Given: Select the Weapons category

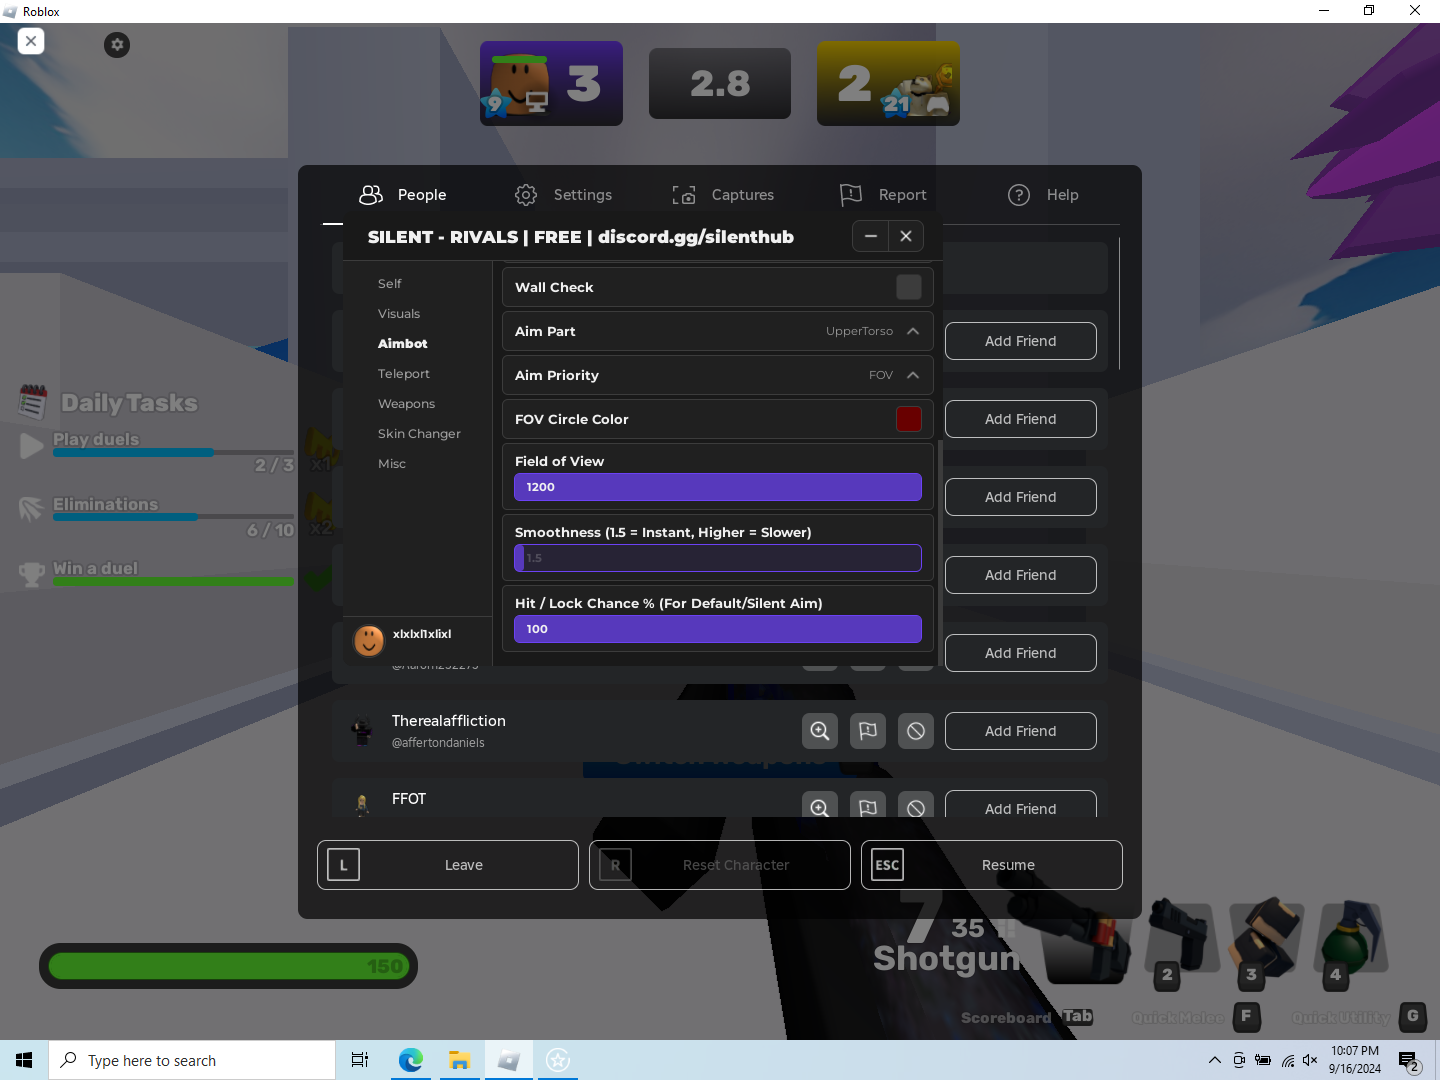Looking at the screenshot, I should click(407, 404).
